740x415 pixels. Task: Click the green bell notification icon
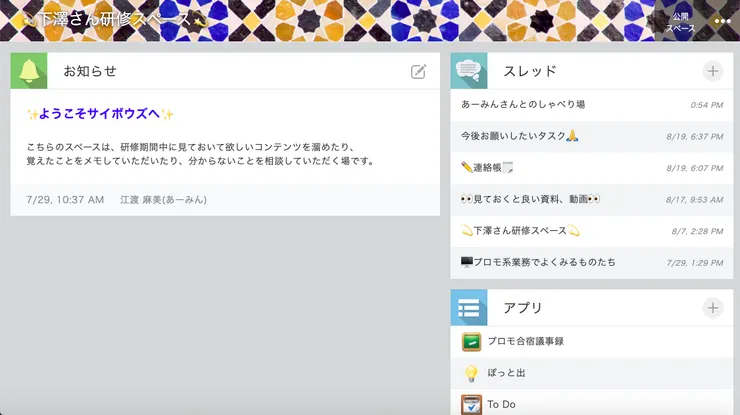click(29, 71)
